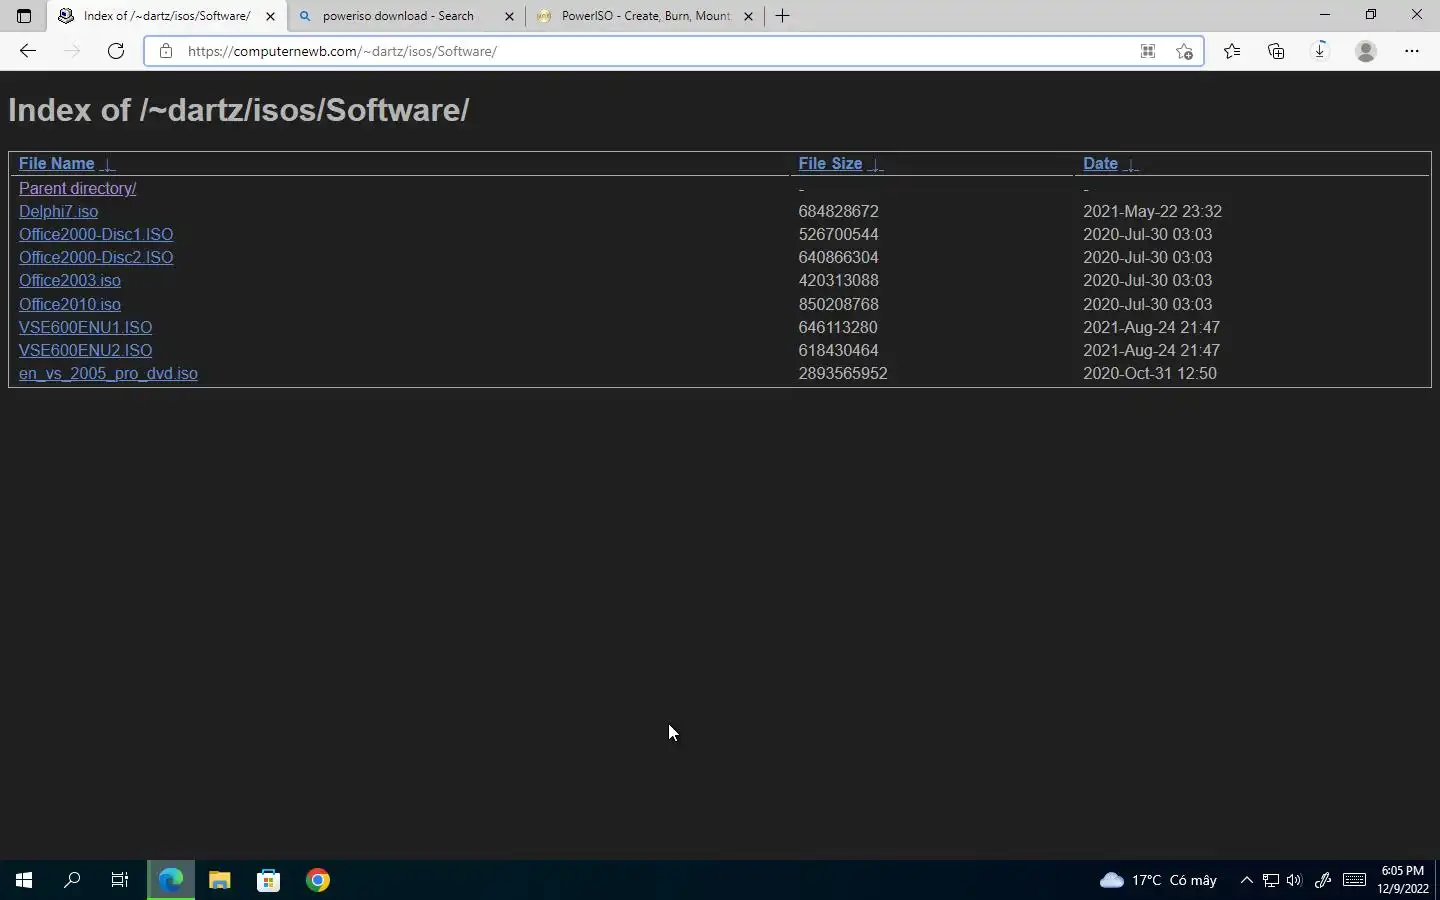This screenshot has width=1440, height=900.
Task: Open clock showing 6:05 PM
Action: [1402, 880]
